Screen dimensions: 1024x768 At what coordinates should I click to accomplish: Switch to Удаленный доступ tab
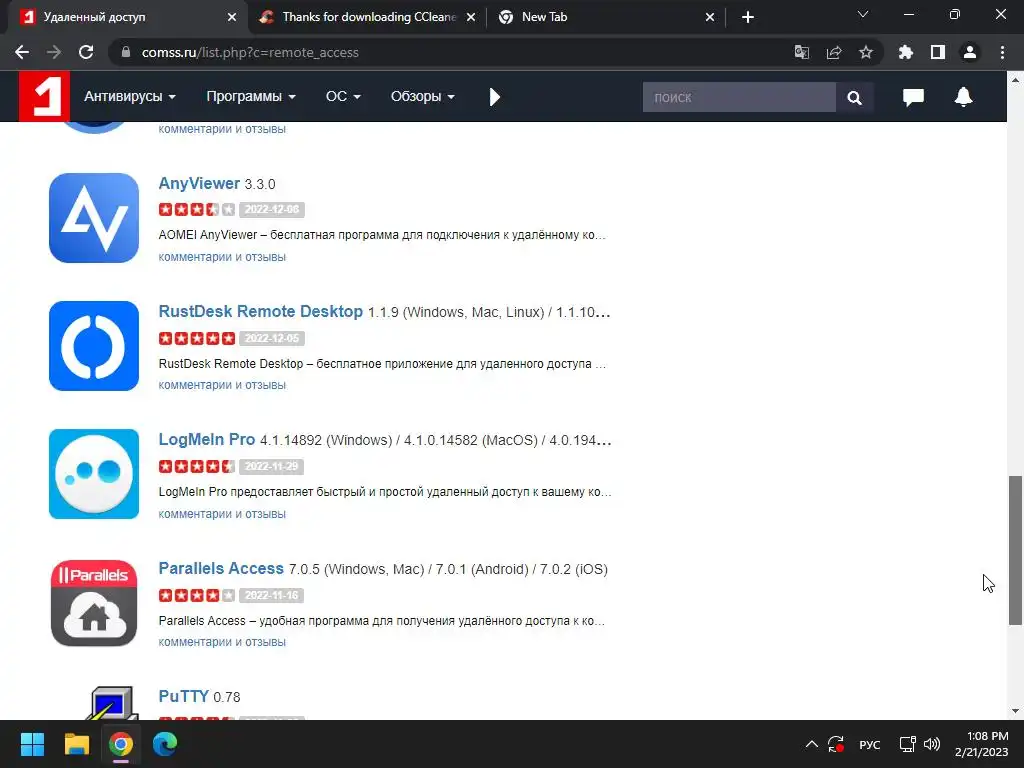(124, 17)
